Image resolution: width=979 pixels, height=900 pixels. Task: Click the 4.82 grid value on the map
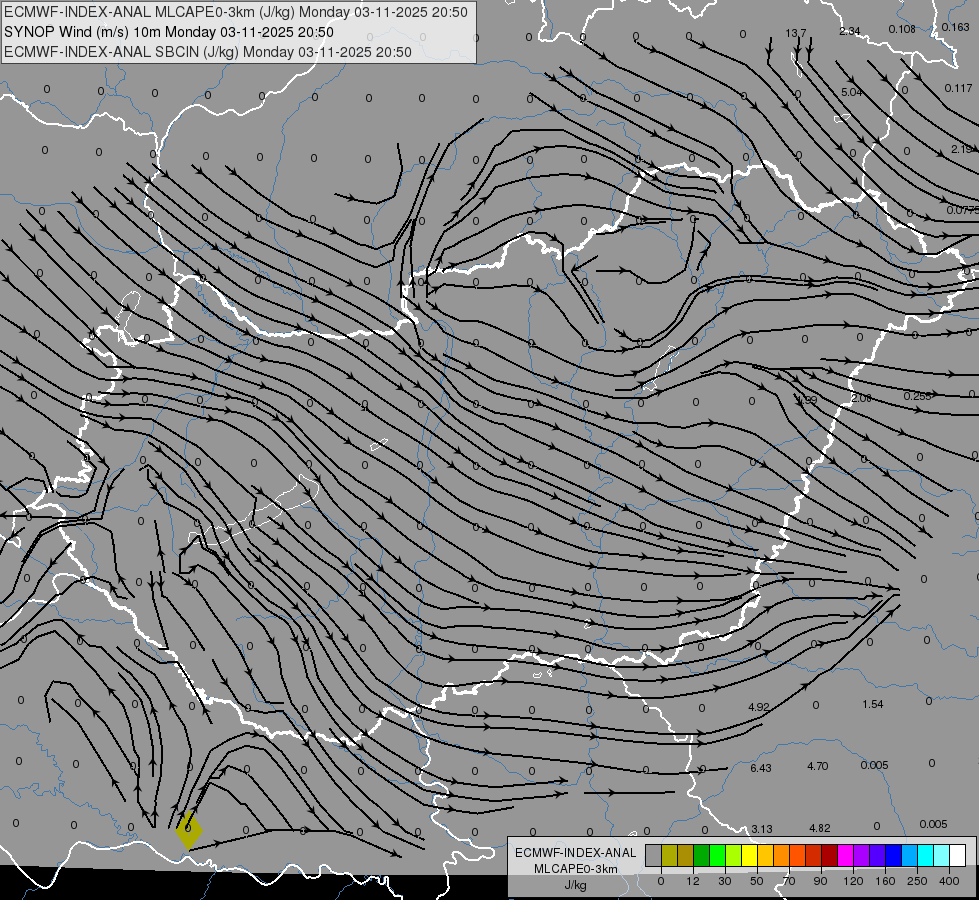(820, 828)
